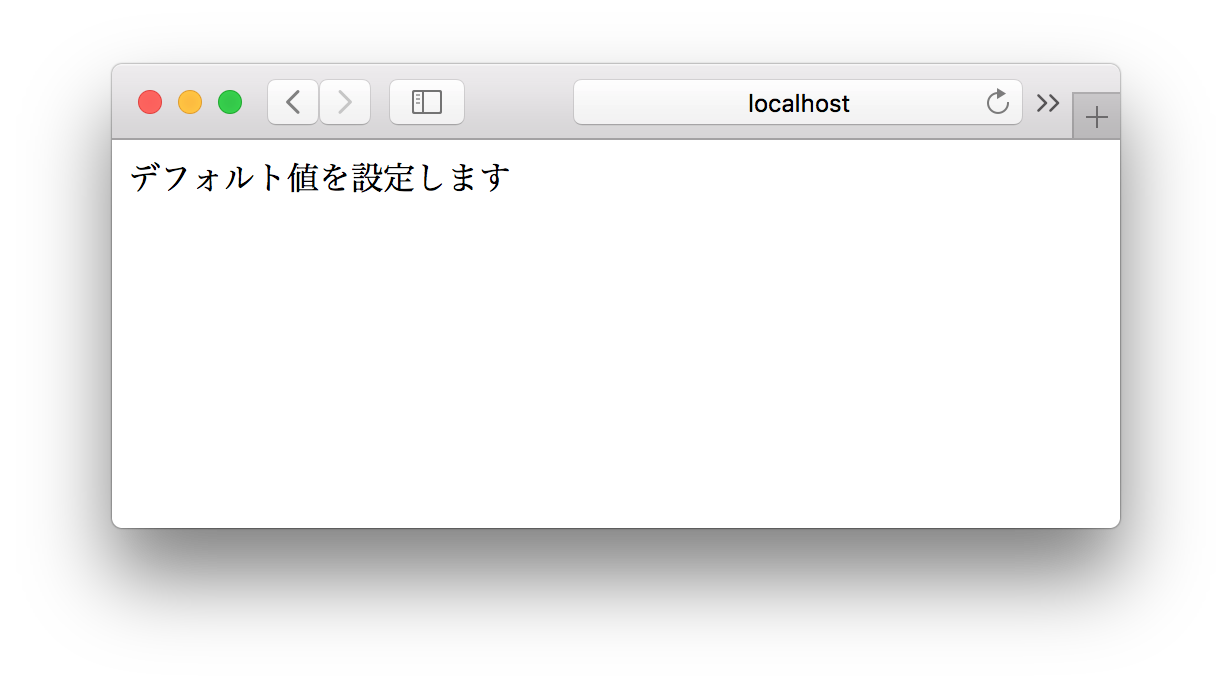
Task: Click the を character in page sentence
Action: click(336, 178)
